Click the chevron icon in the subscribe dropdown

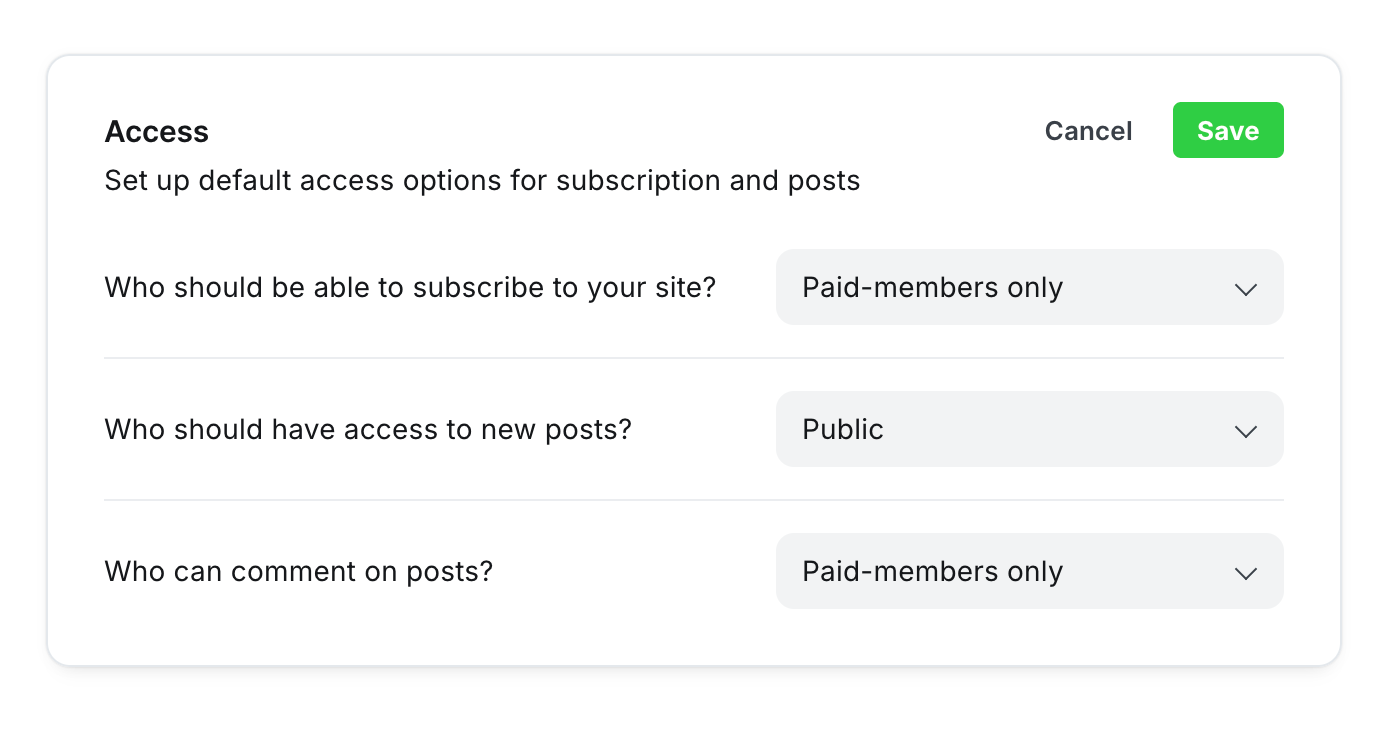point(1245,289)
